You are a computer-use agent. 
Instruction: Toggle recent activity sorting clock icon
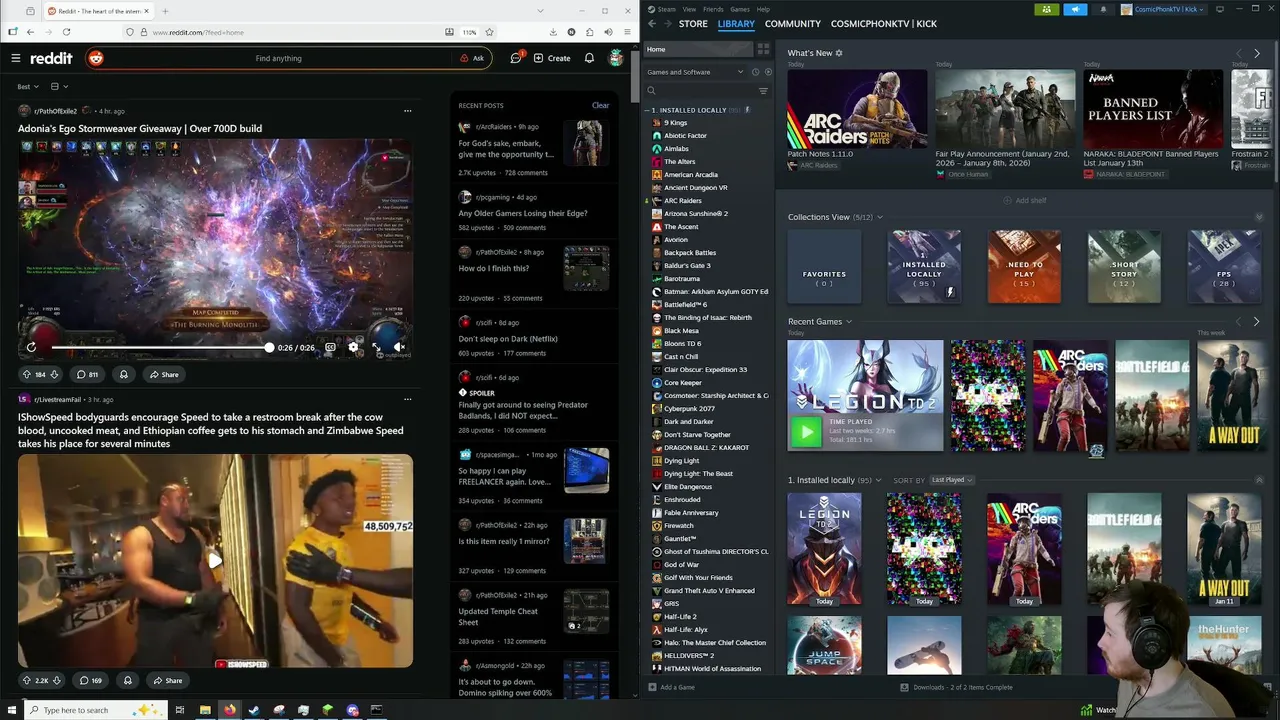755,72
